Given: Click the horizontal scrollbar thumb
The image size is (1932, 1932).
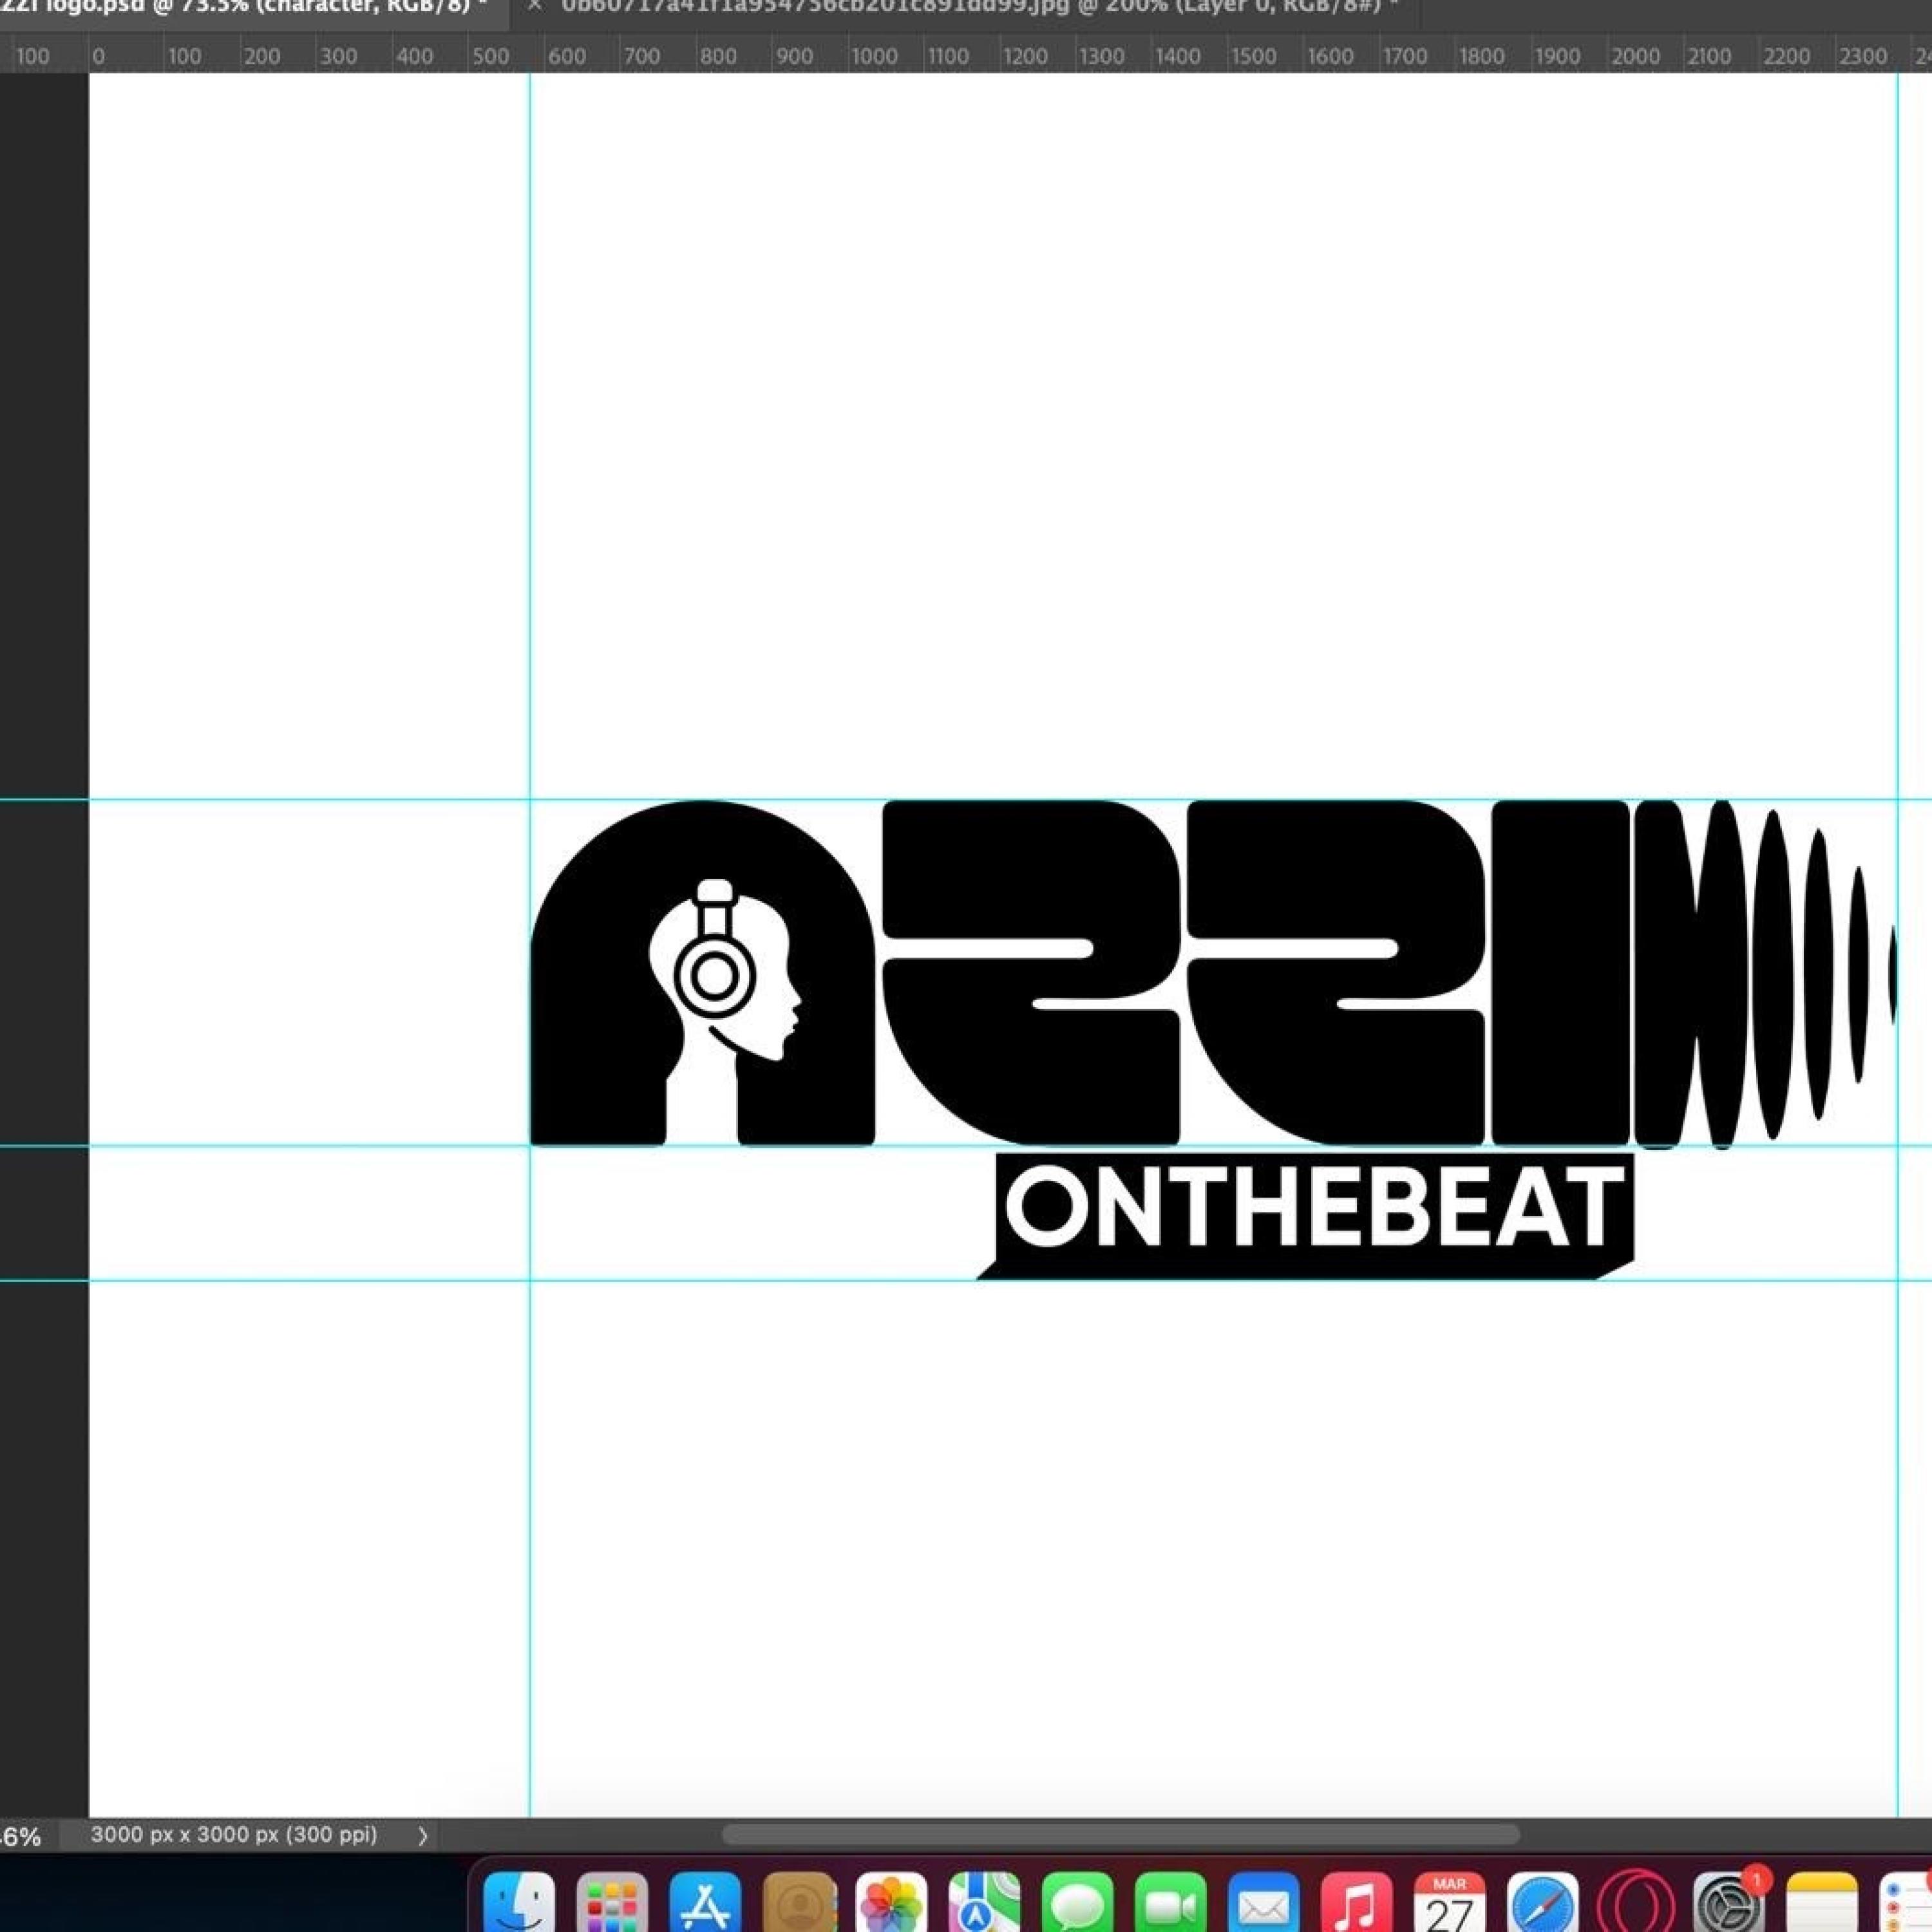Looking at the screenshot, I should (1120, 1835).
